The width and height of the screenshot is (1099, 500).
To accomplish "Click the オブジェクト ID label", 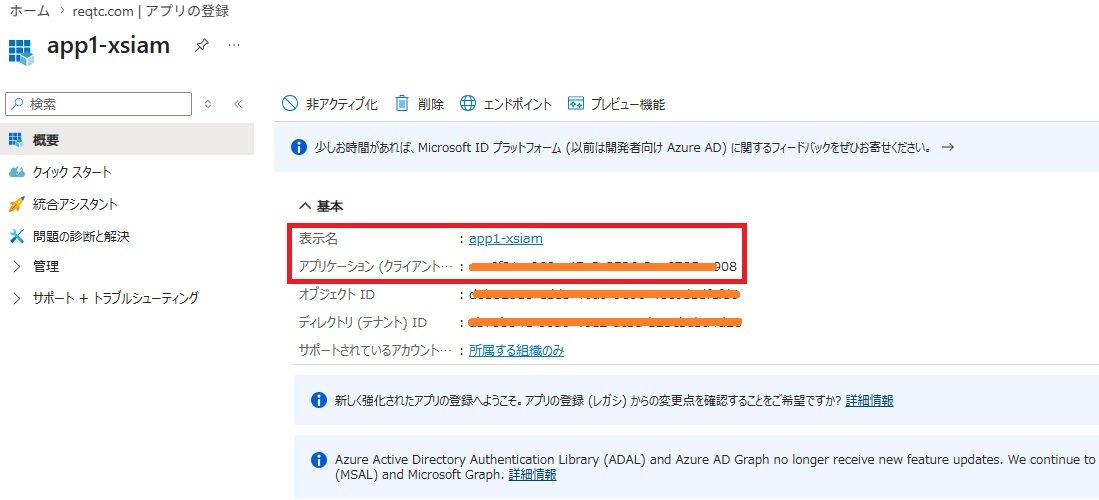I will point(336,295).
